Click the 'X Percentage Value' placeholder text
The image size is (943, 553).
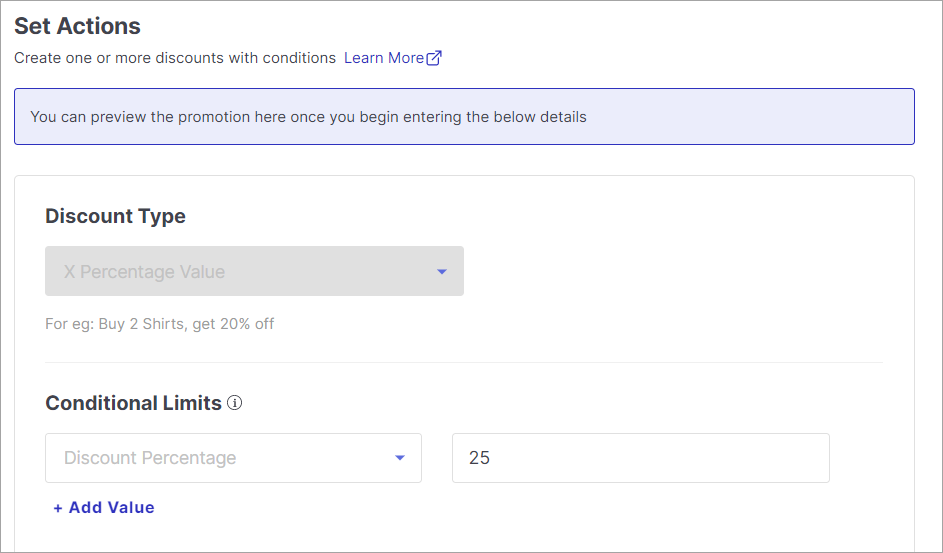pyautogui.click(x=144, y=272)
